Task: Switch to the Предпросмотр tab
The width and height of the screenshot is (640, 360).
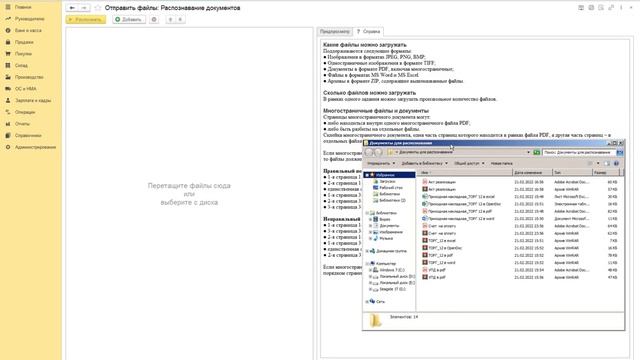Action: pos(335,31)
